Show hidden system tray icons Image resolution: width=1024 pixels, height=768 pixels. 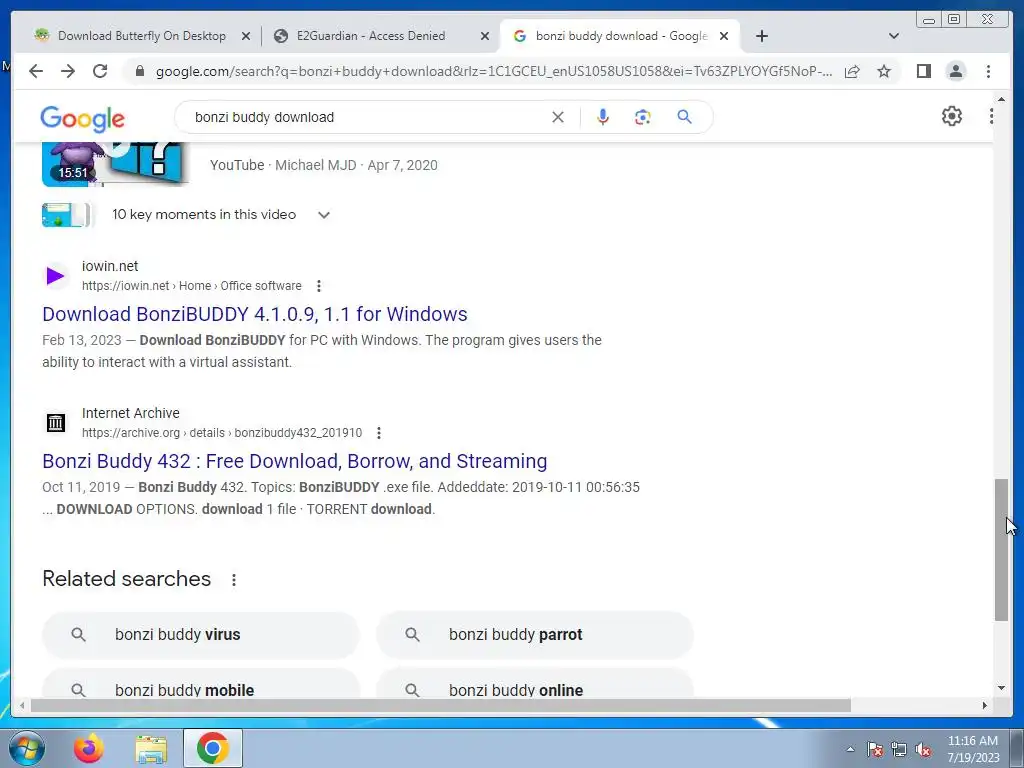[850, 749]
